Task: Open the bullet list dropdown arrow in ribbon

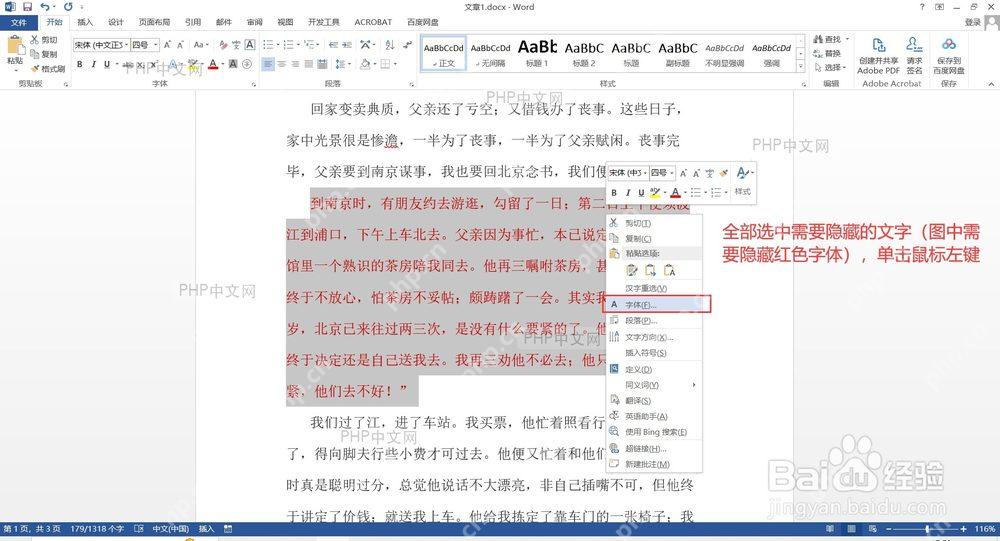Action: (x=277, y=45)
